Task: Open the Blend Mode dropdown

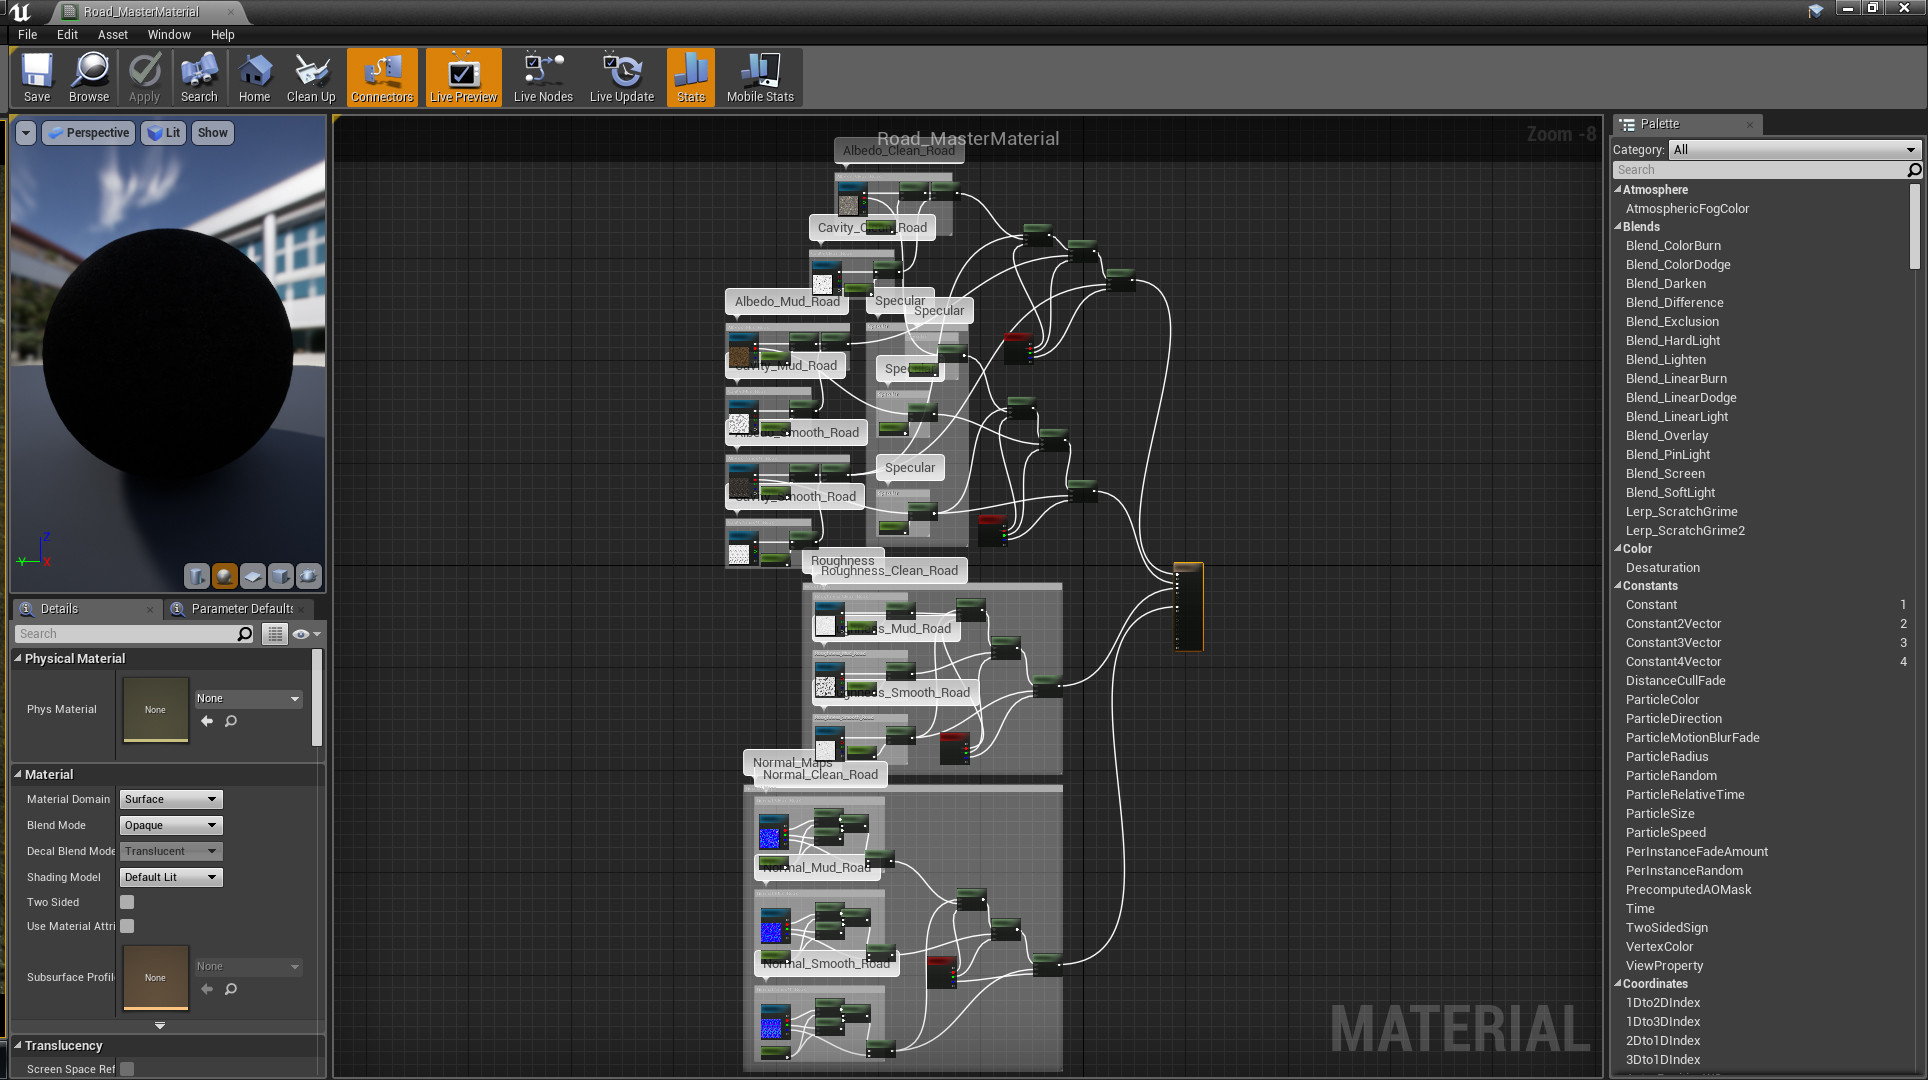Action: (171, 825)
